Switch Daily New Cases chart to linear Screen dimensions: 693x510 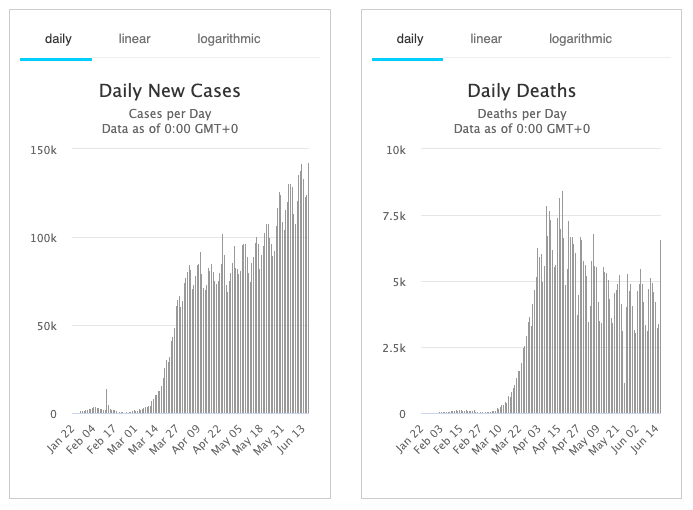(134, 39)
